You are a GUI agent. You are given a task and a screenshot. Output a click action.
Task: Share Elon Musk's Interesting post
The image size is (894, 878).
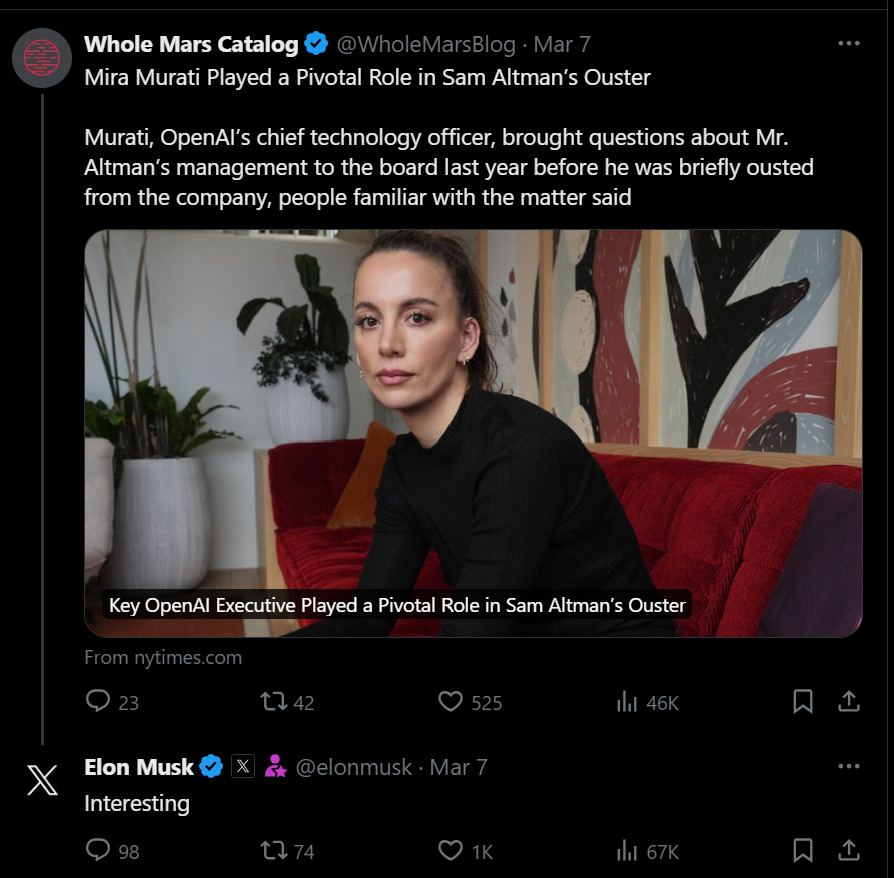pyautogui.click(x=849, y=850)
